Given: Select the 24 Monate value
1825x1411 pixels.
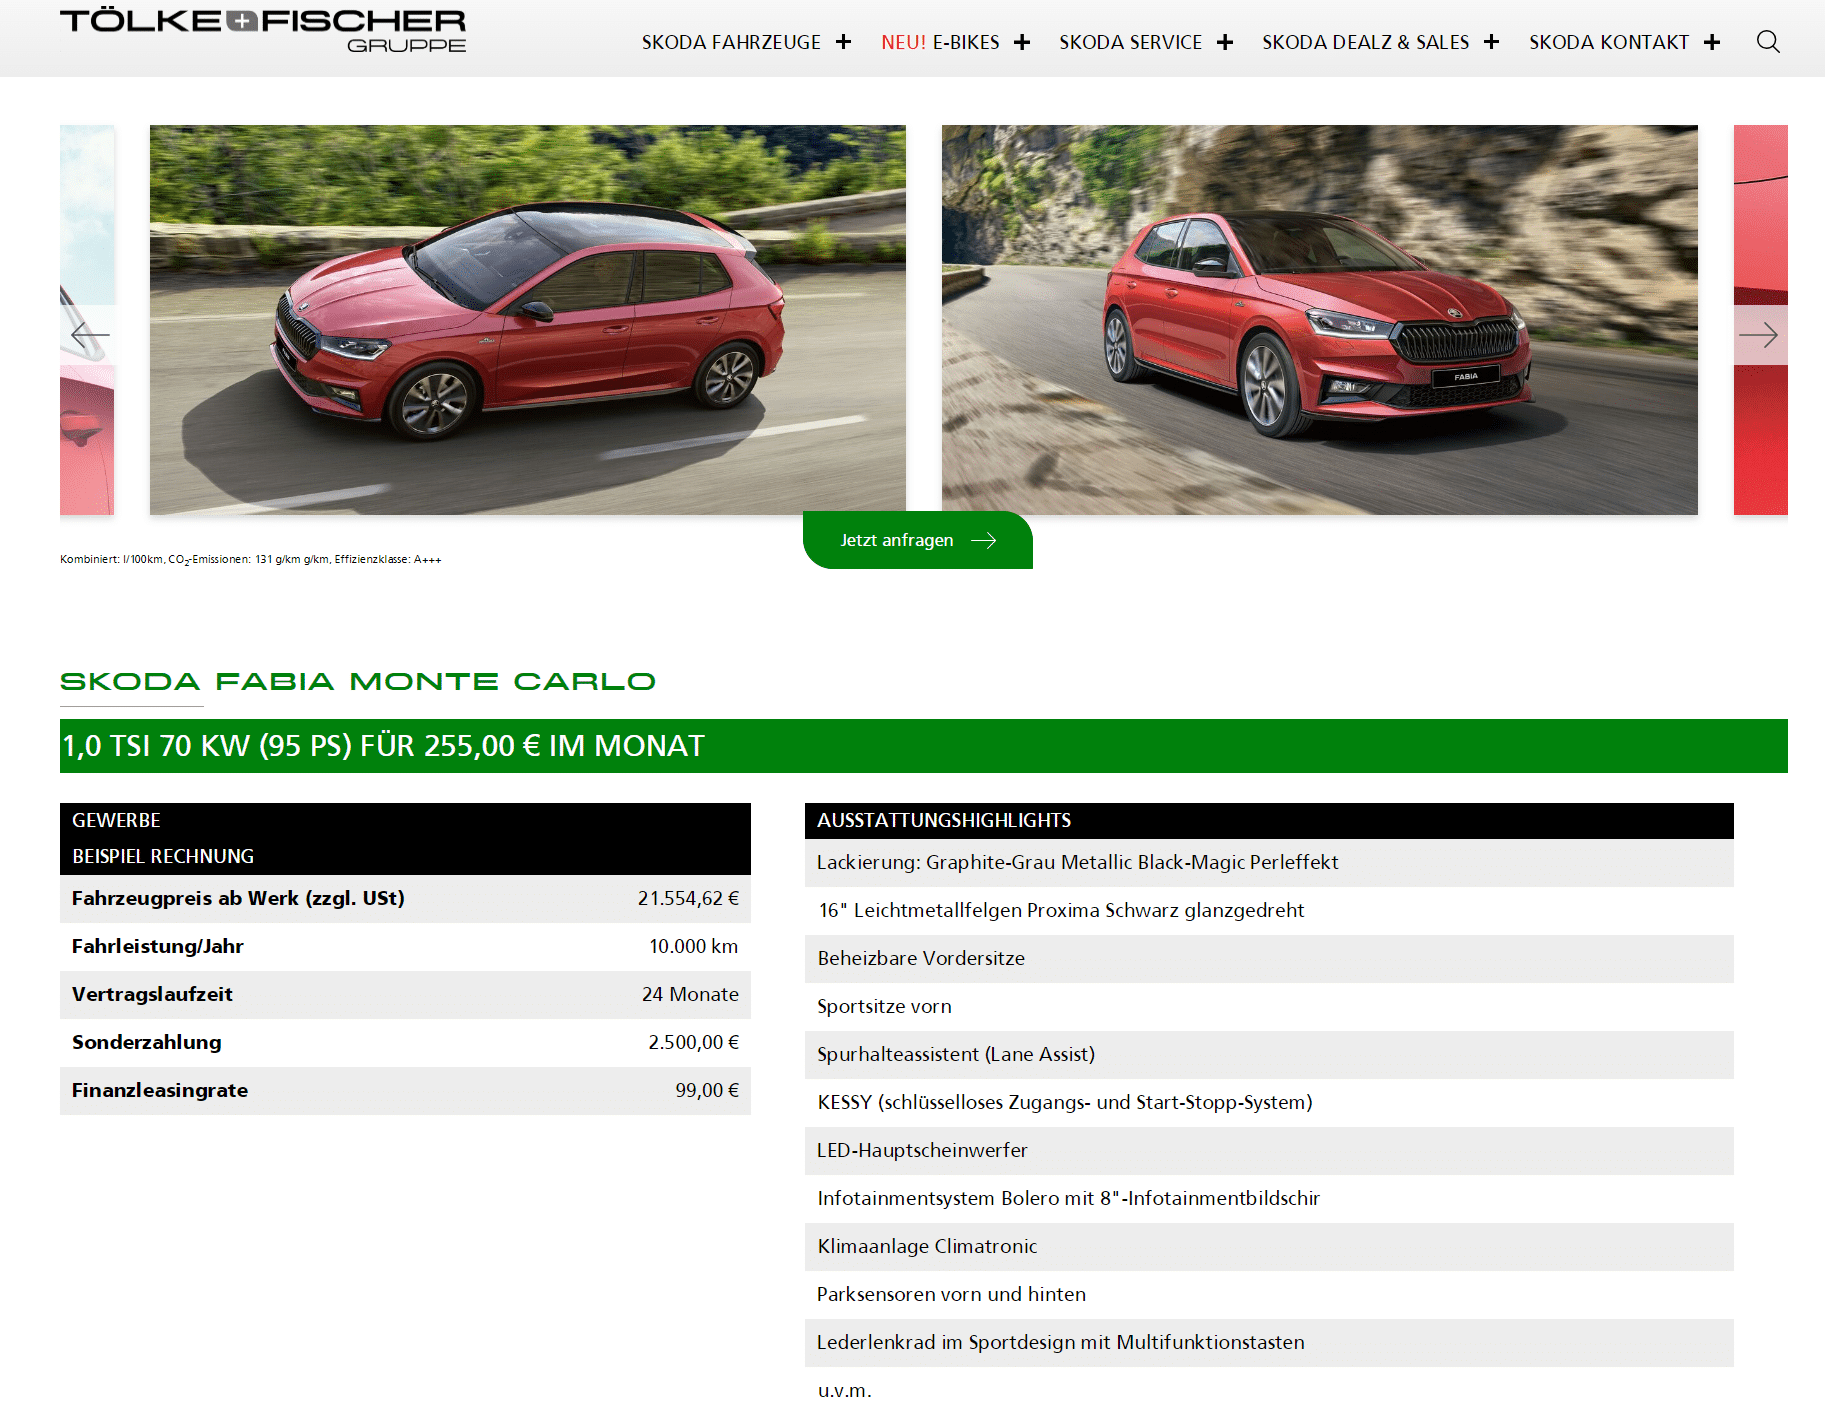Looking at the screenshot, I should pos(691,994).
